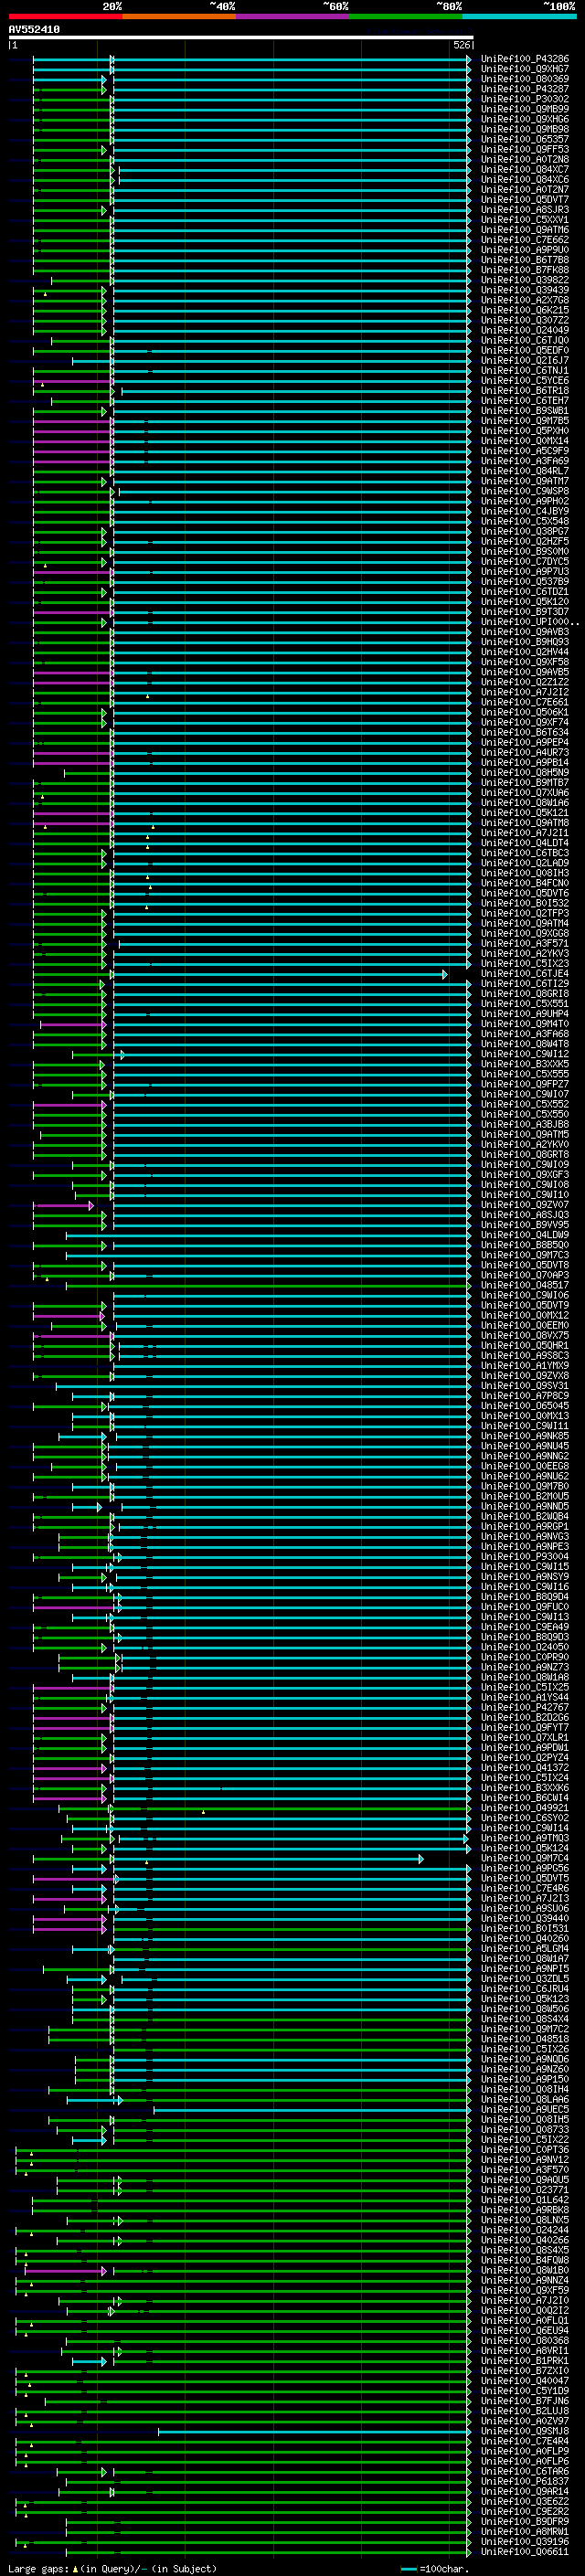The width and height of the screenshot is (585, 2576).
Task: Select the UniRef100_B6T634 row label
Action: (525, 733)
